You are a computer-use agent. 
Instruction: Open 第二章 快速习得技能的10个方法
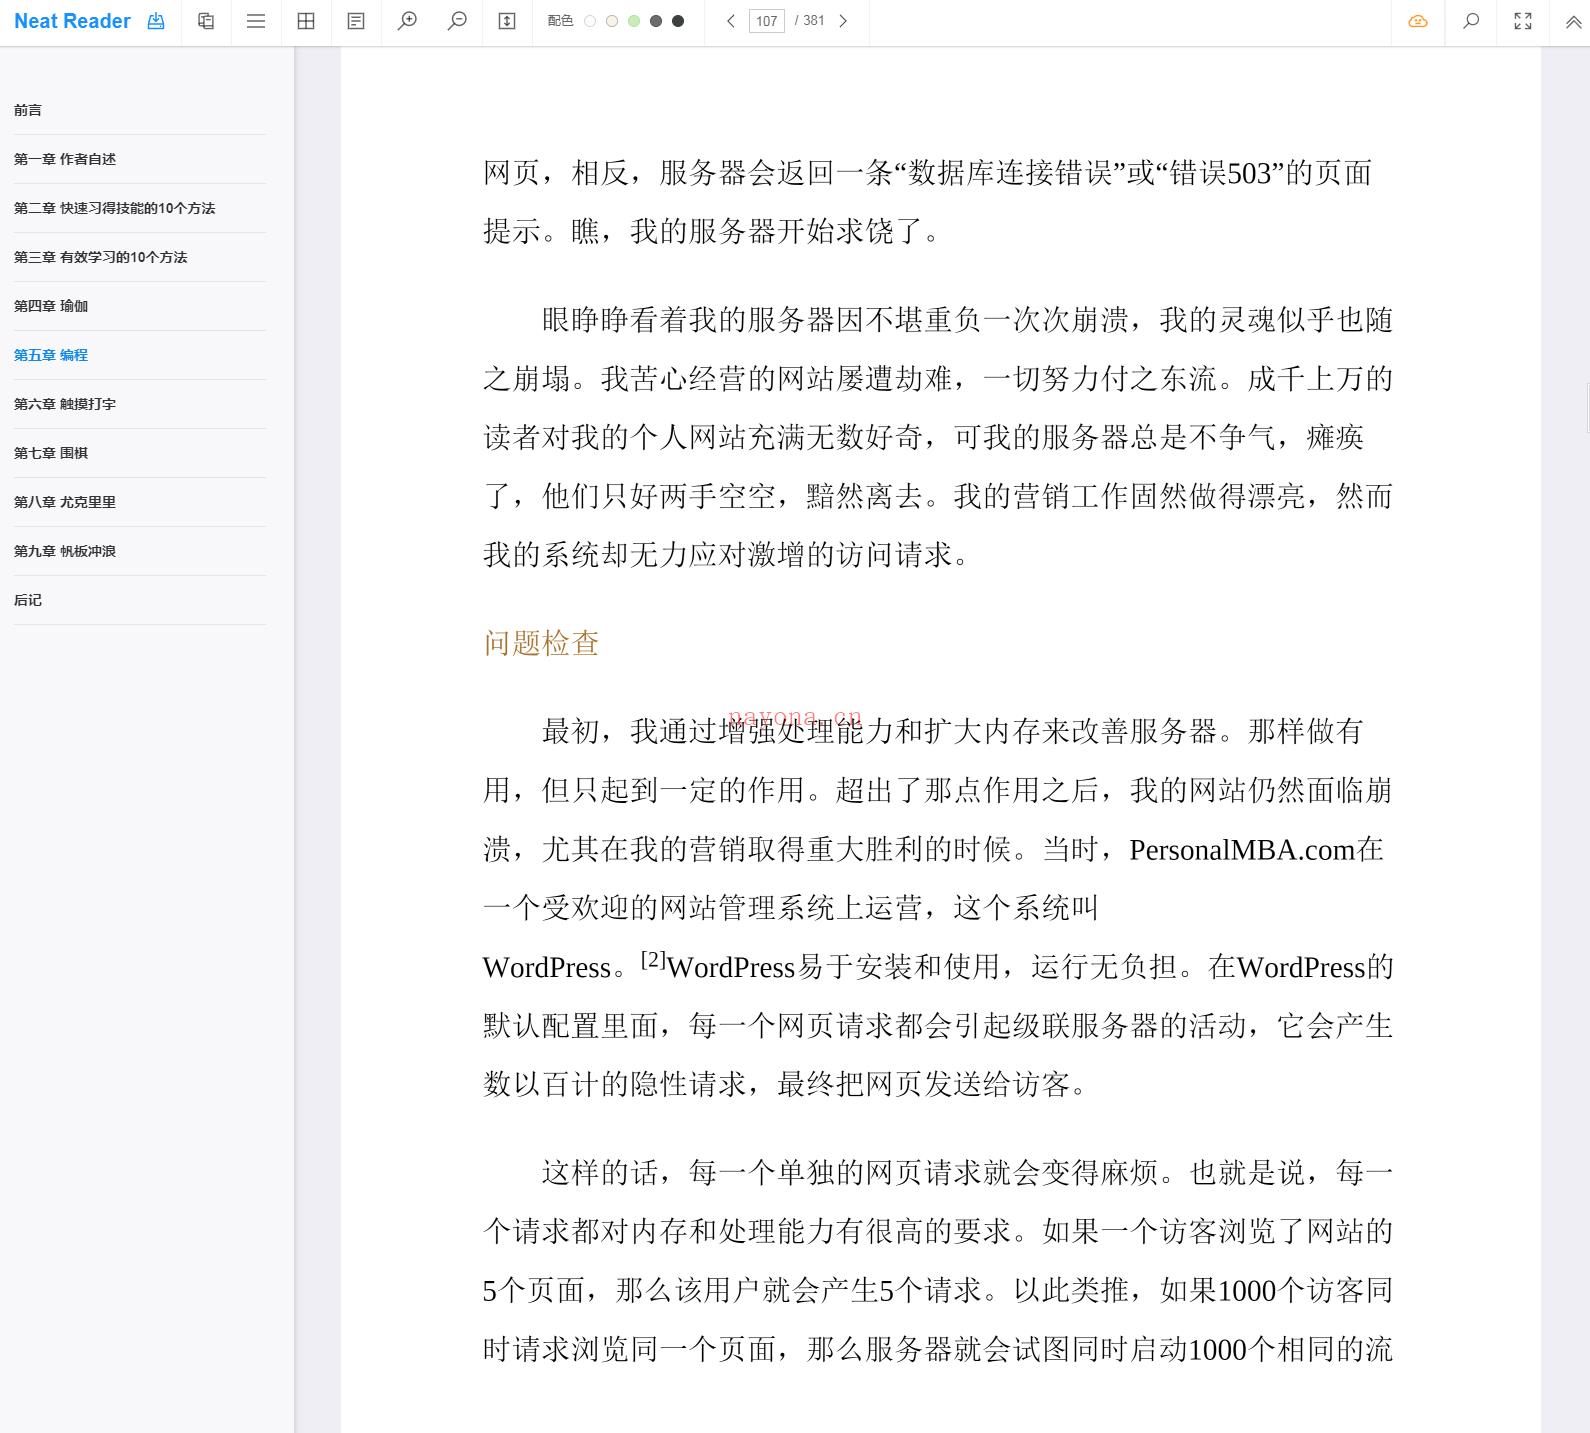point(115,208)
